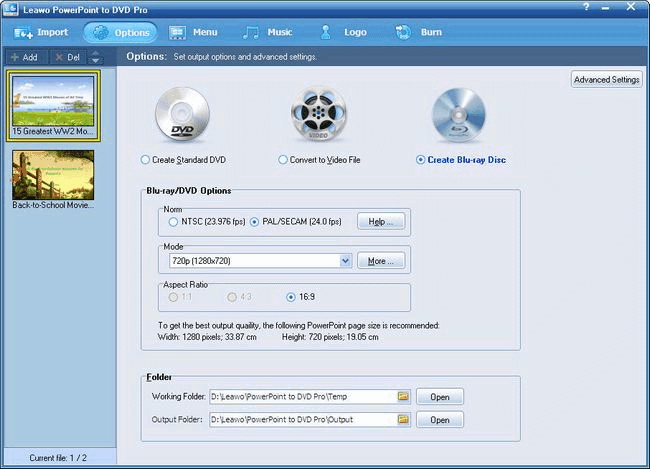Browse for Working Folder via folder icon
650x469 pixels.
pos(403,397)
